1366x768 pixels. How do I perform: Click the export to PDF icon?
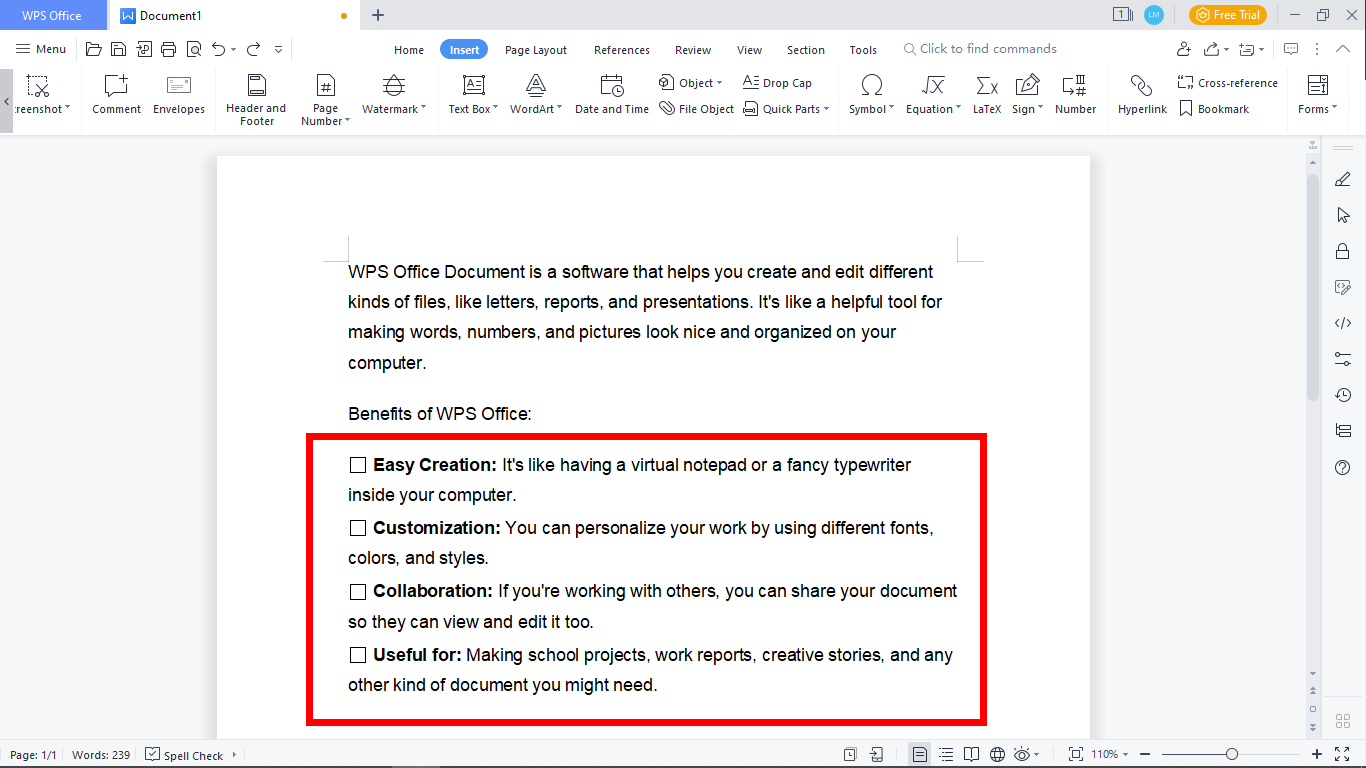tap(144, 49)
